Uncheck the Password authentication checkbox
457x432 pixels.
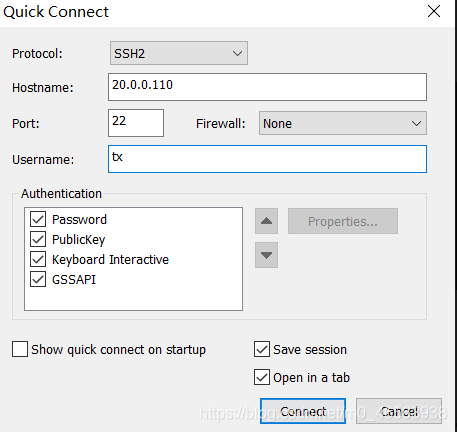tap(38, 220)
